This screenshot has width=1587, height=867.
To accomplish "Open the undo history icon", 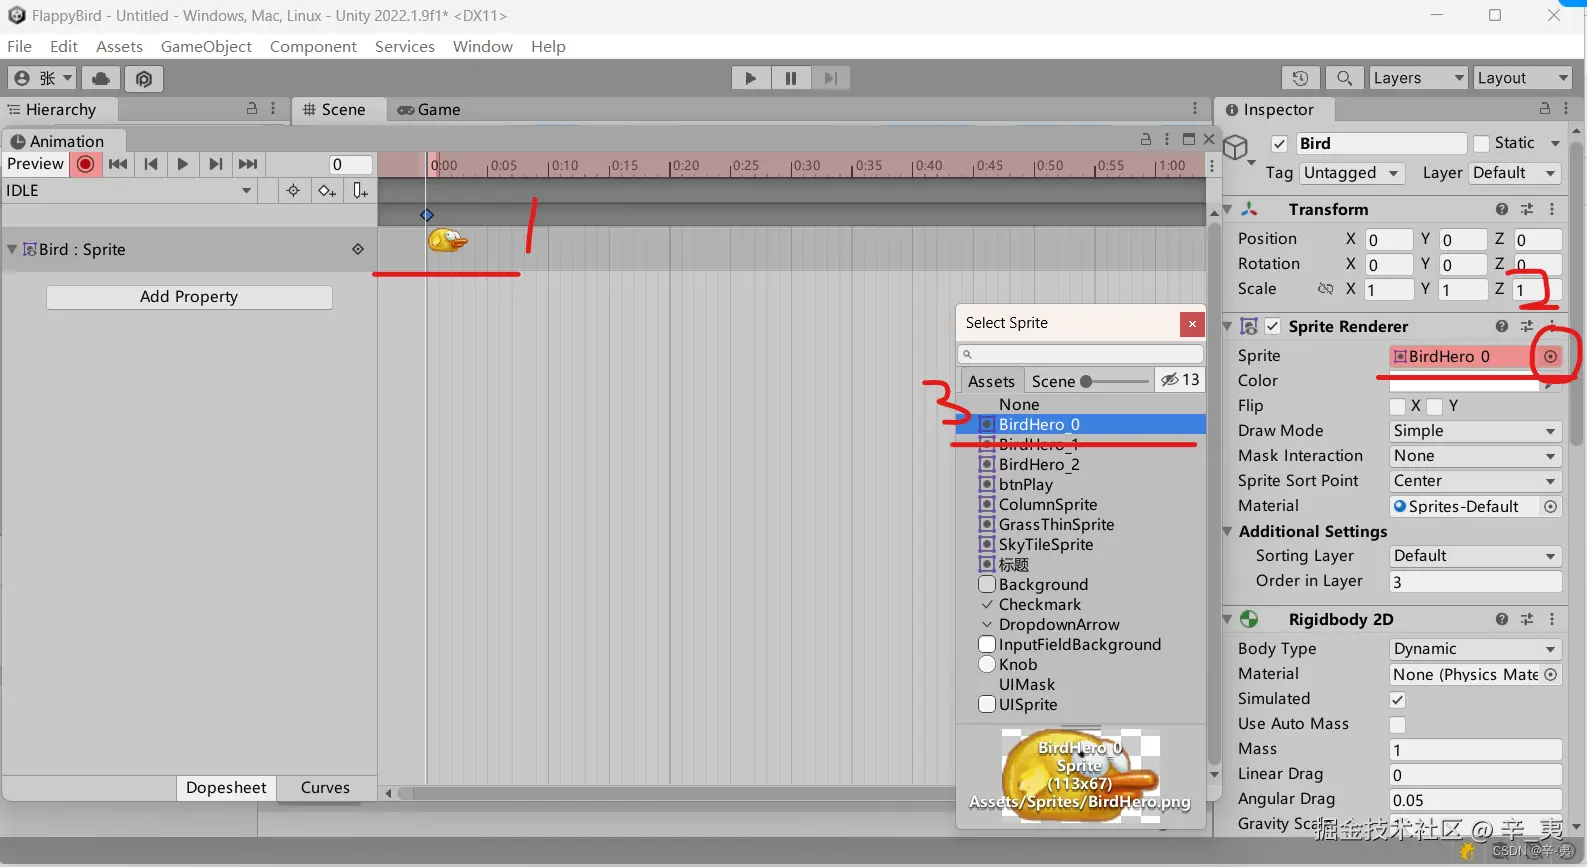I will pos(1300,78).
